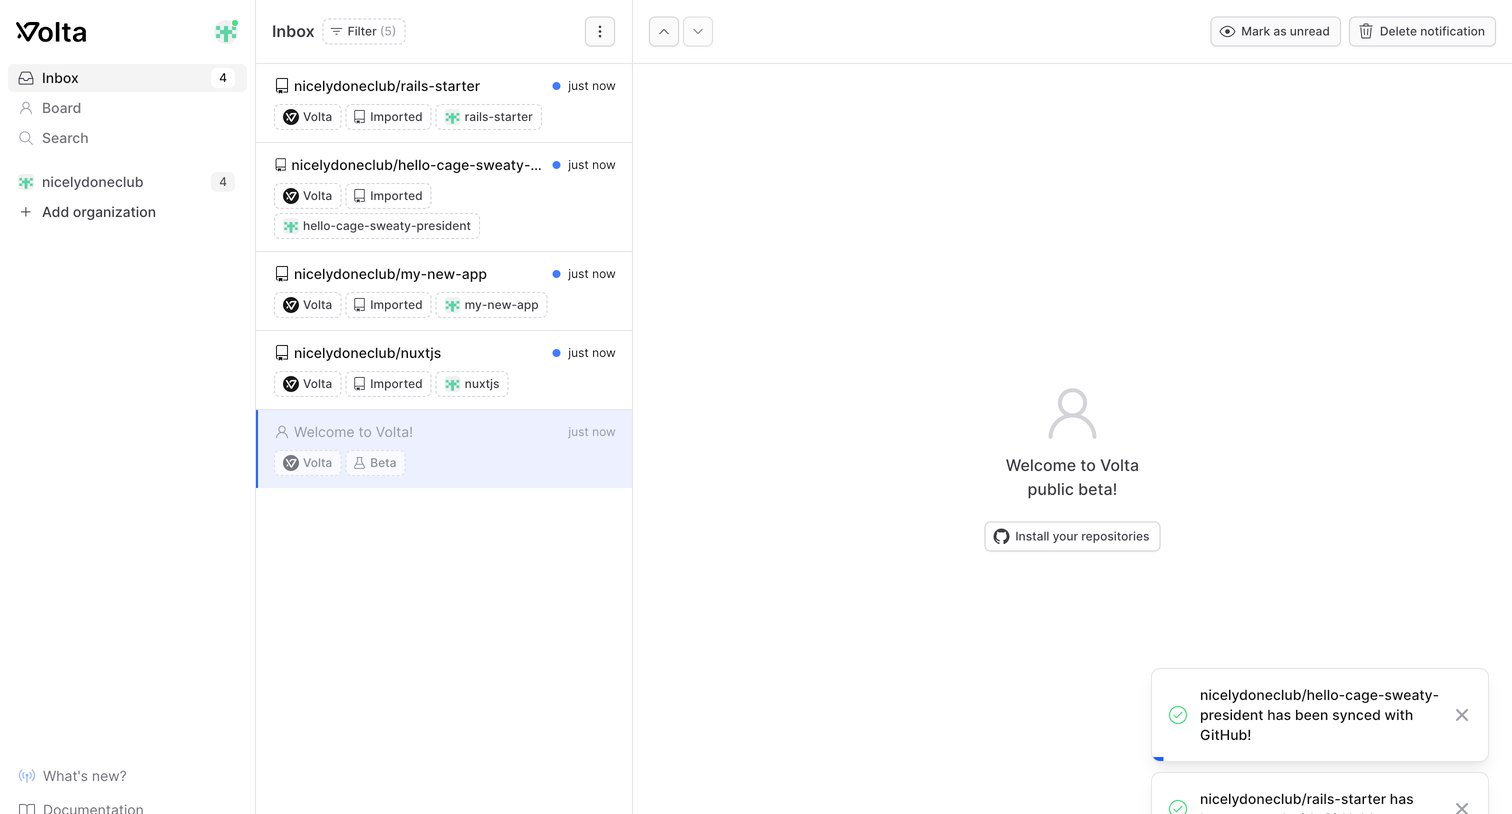Screen dimensions: 1512x814
Task: Click Volta tag on hello-cage-sweaty row
Action: pos(308,196)
